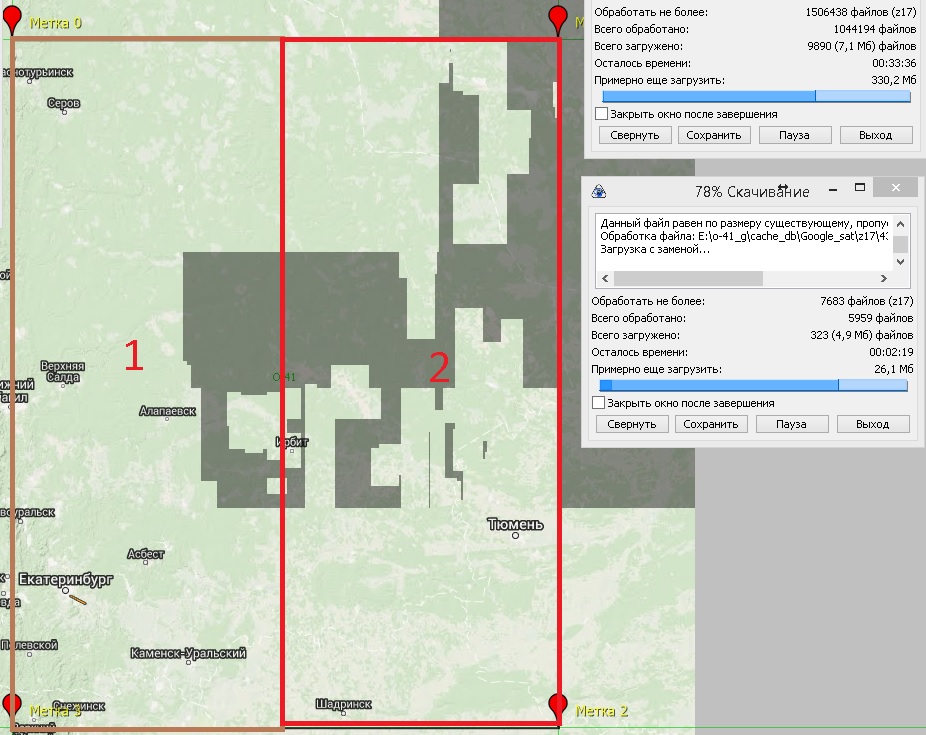This screenshot has height=735, width=926.
Task: Tick 'Закрыть окно после завершения' in the upper download dialog
Action: tap(601, 115)
